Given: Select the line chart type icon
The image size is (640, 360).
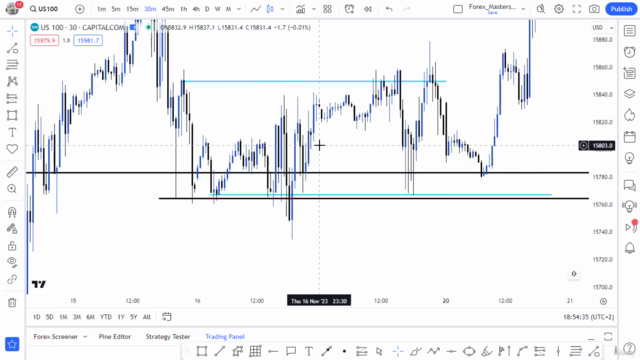Looking at the screenshot, I should [256, 9].
